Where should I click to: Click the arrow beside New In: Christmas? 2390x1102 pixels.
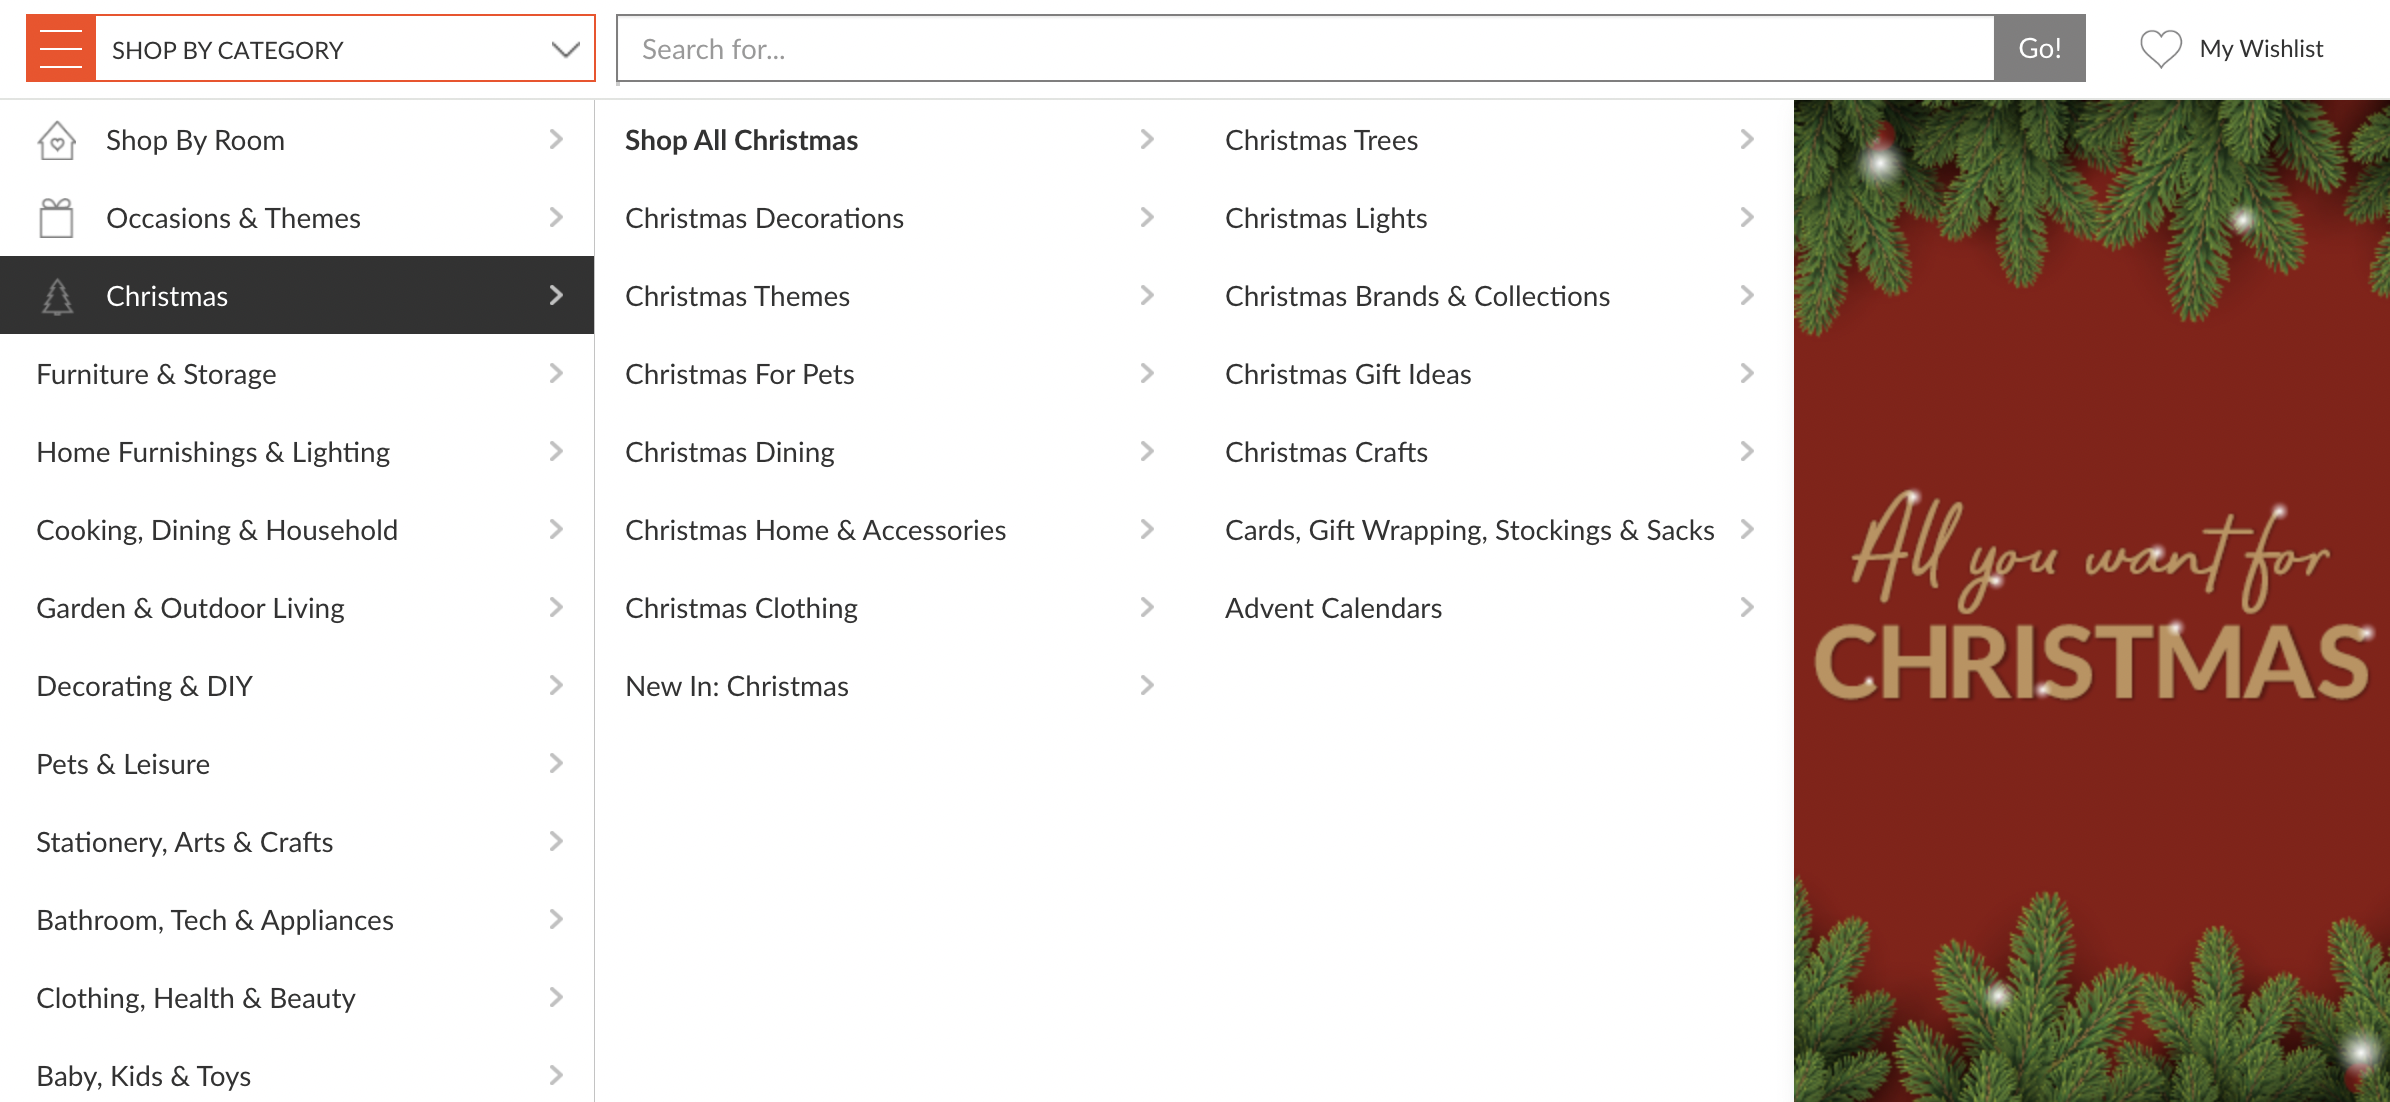pos(1147,686)
